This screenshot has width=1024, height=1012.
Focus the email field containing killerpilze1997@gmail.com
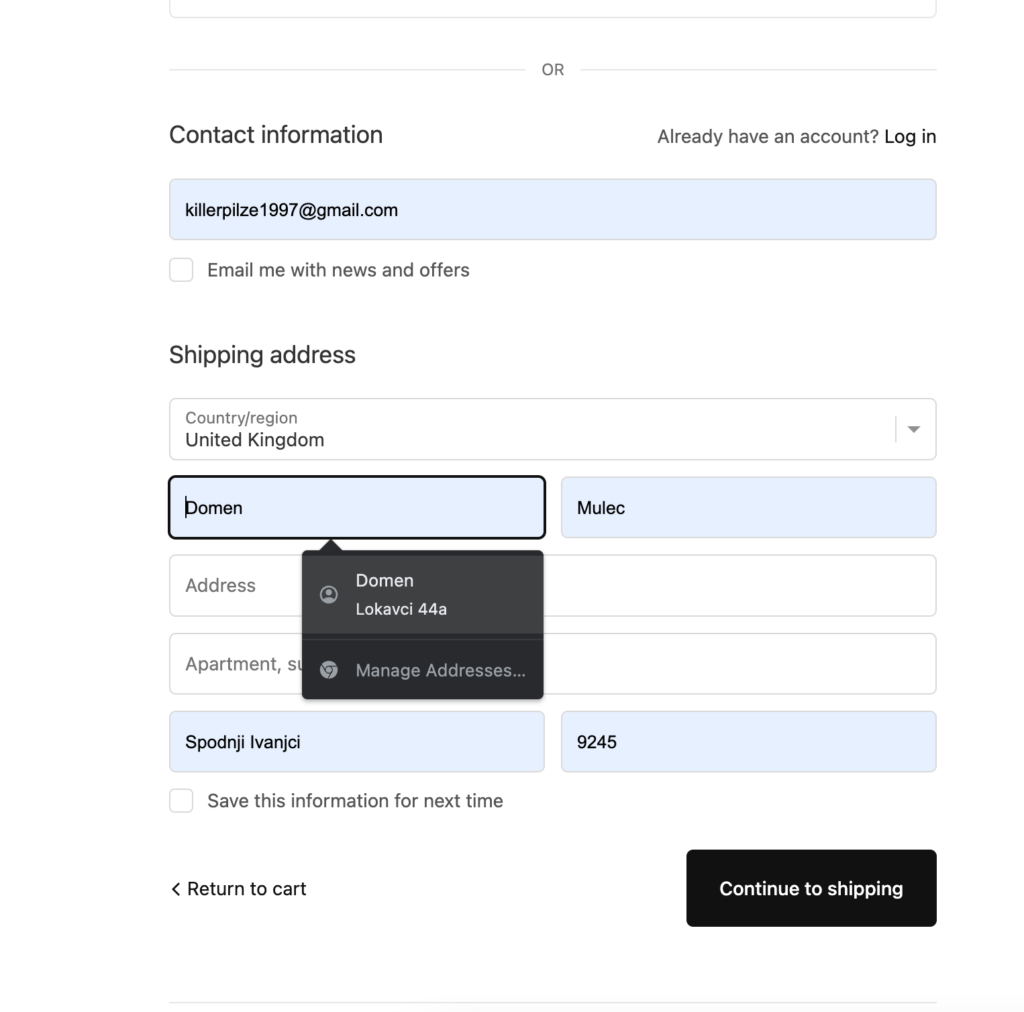click(x=552, y=210)
